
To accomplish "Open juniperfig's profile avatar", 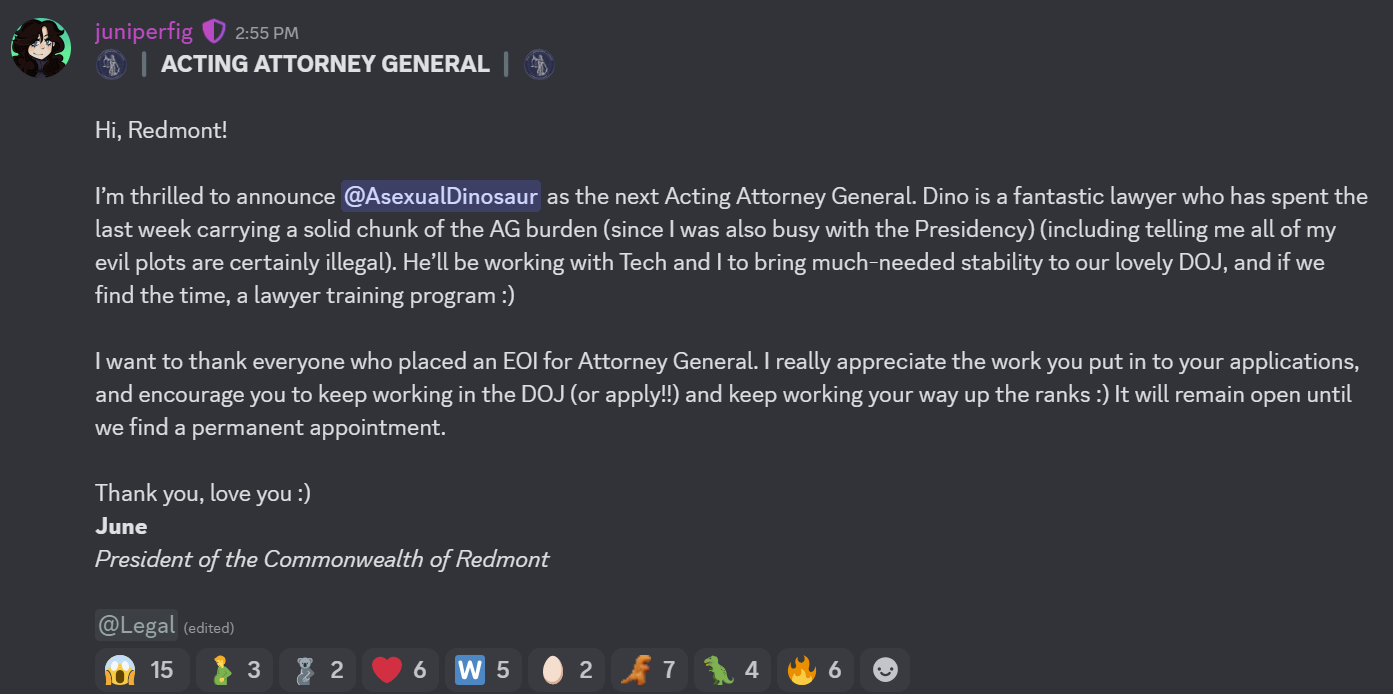I will [x=41, y=47].
